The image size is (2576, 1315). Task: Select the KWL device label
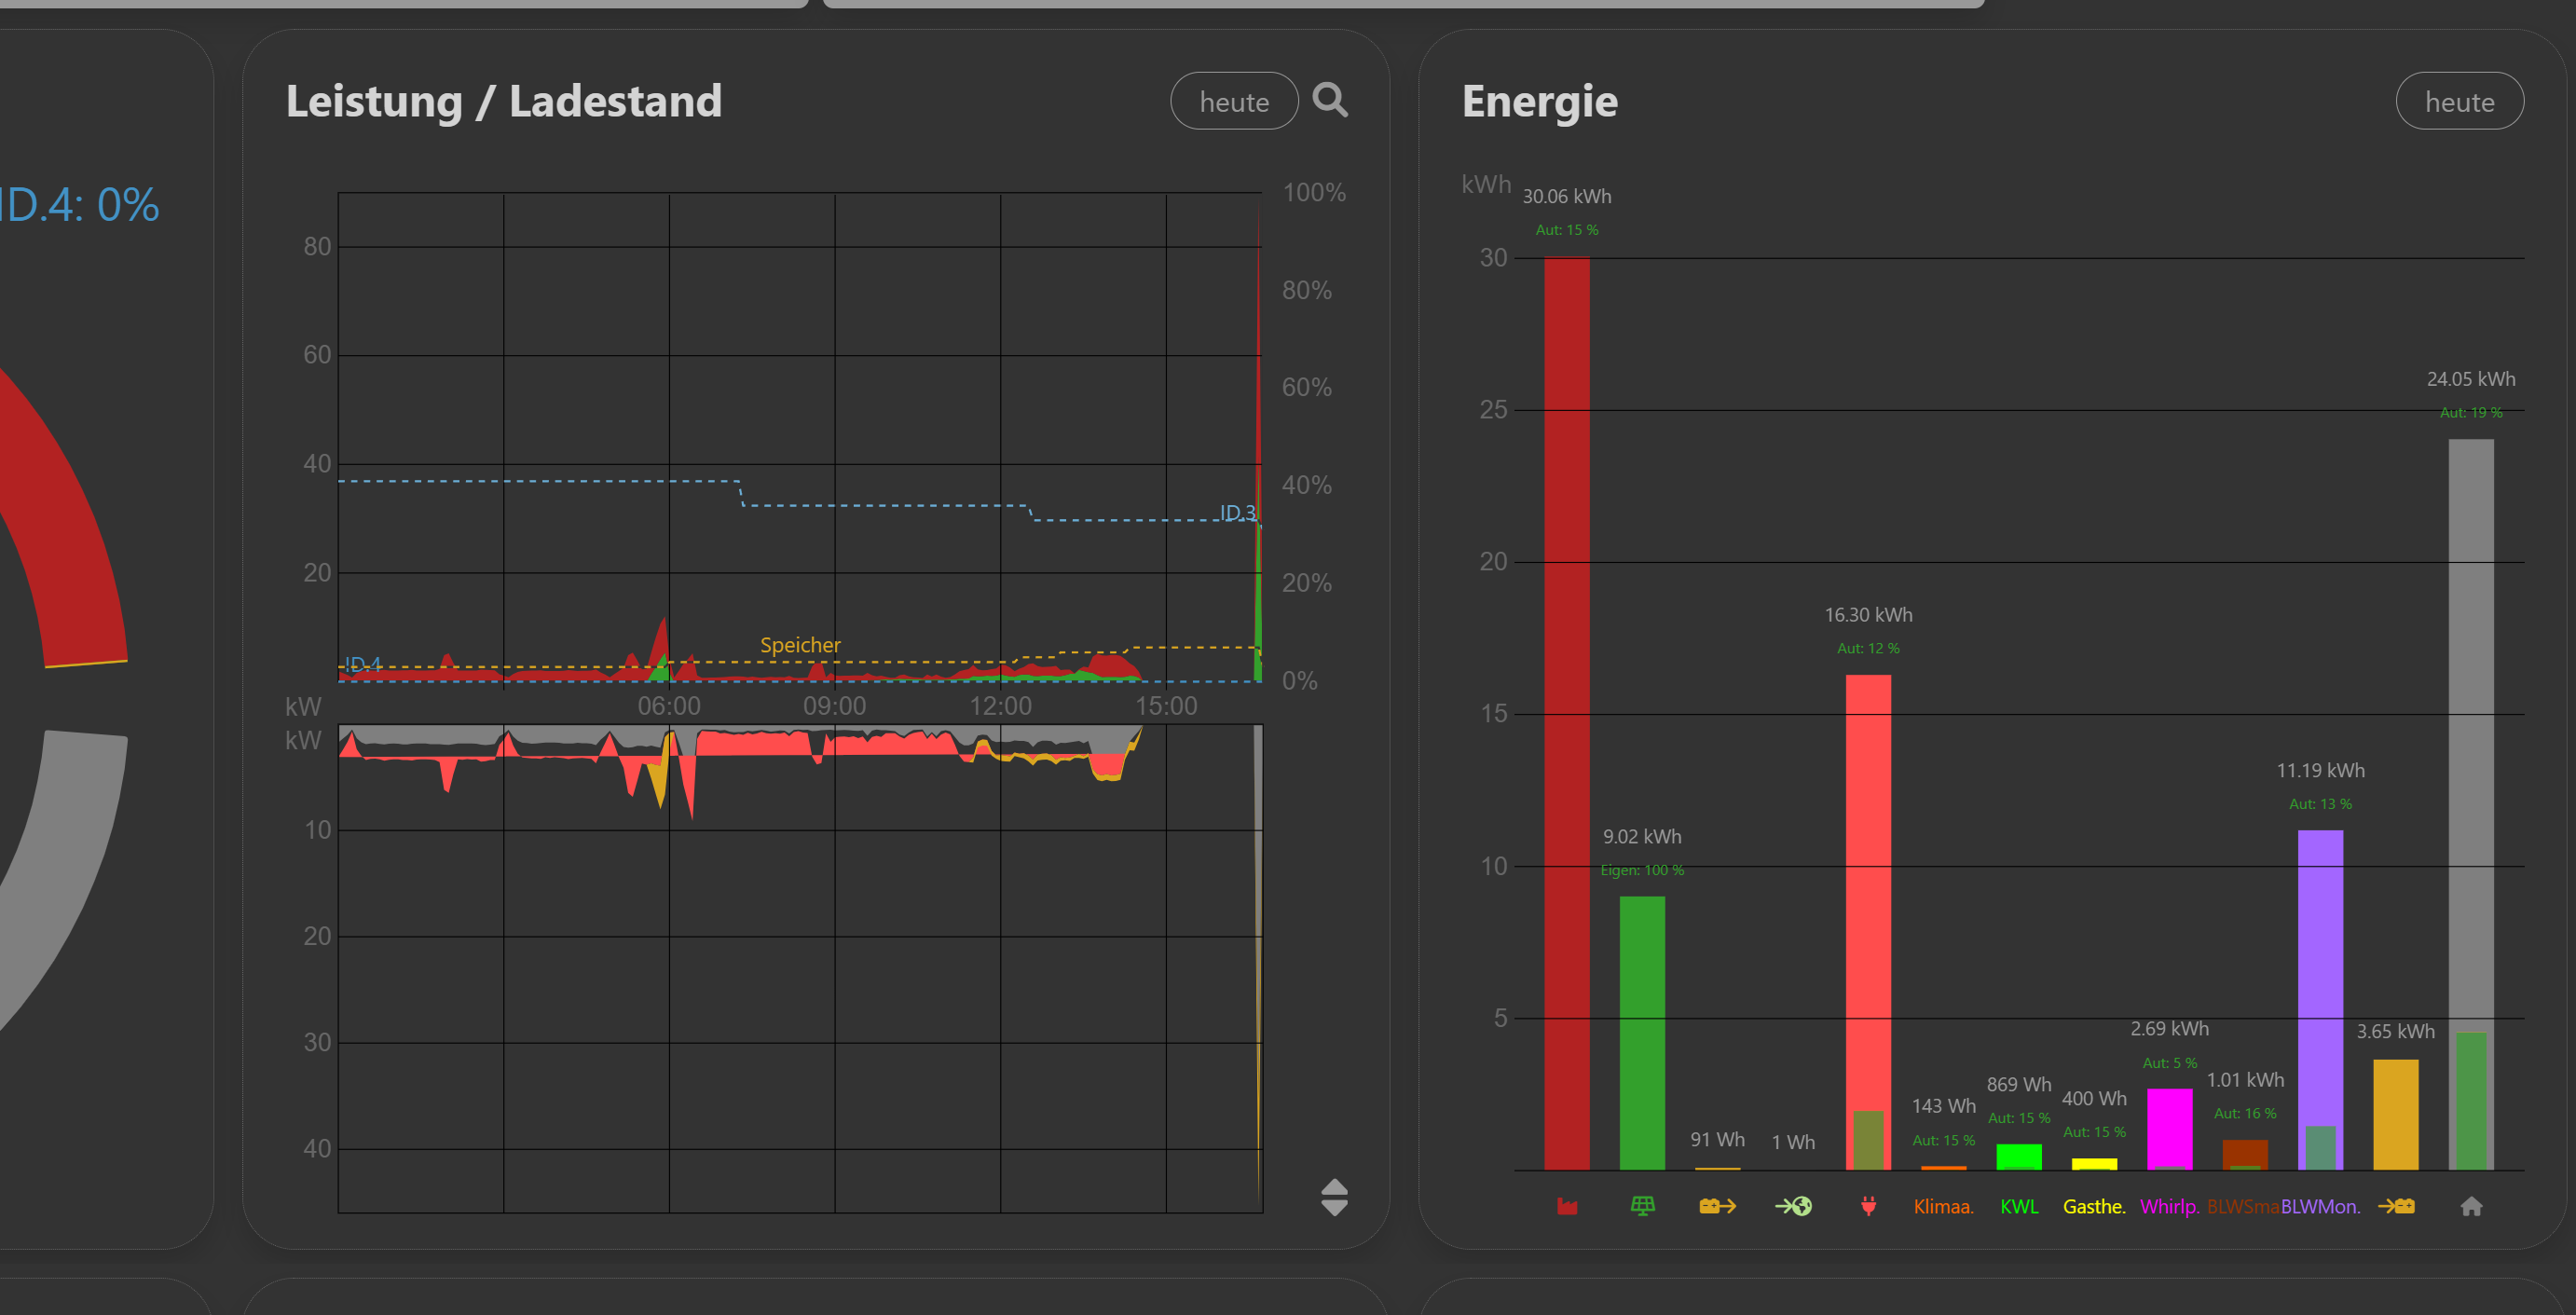tap(2019, 1206)
